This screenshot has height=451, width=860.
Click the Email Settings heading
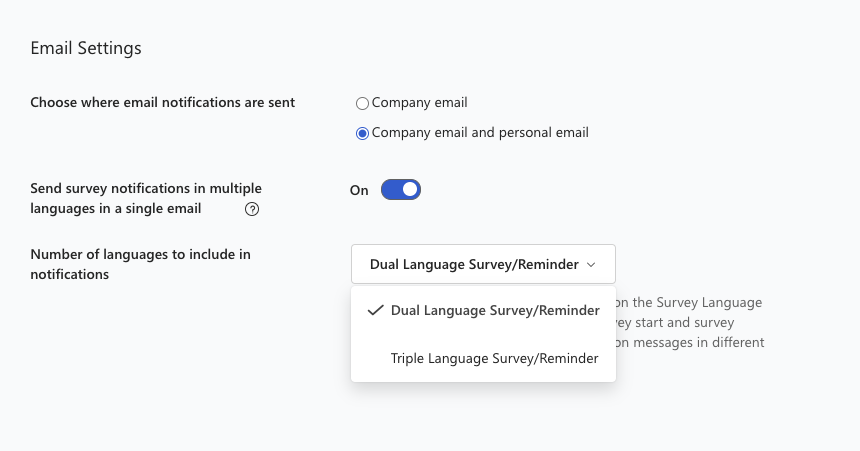coord(86,48)
